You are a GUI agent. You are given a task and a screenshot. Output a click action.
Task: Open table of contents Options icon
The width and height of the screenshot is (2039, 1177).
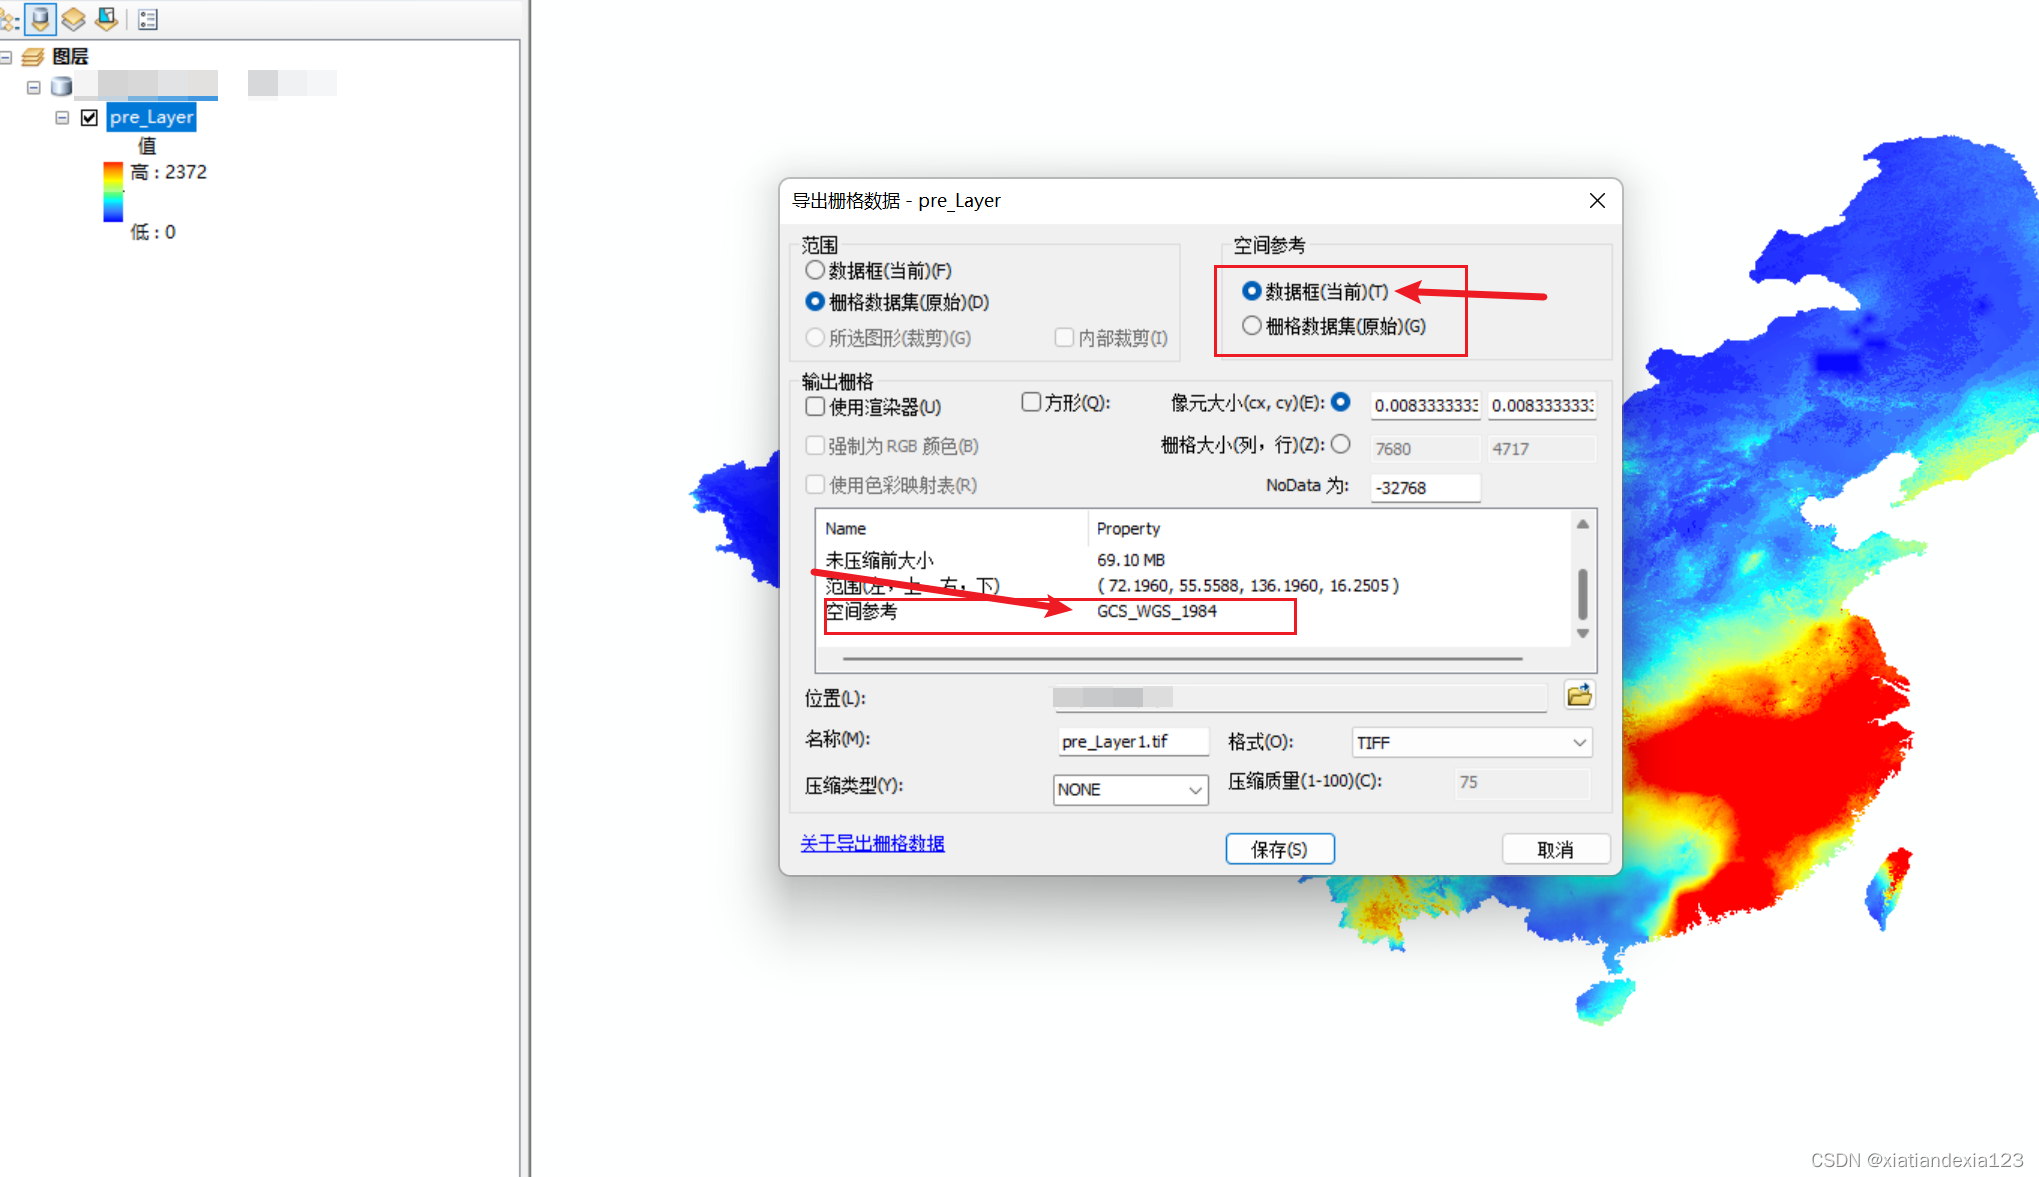coord(148,19)
